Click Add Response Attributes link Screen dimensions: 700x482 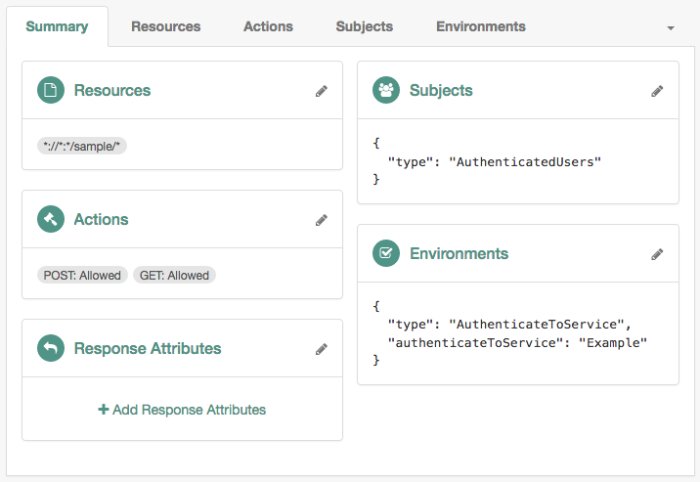[x=182, y=409]
